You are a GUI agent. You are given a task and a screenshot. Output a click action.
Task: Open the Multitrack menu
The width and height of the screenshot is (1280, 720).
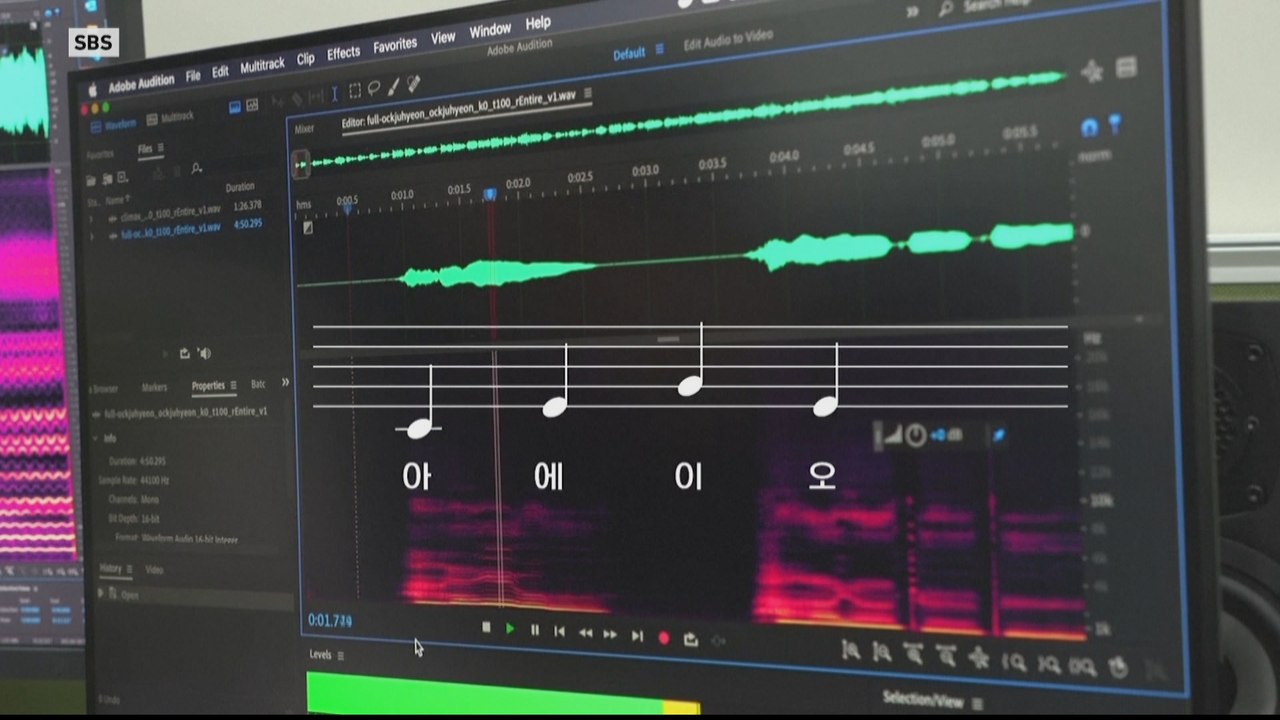coord(262,66)
